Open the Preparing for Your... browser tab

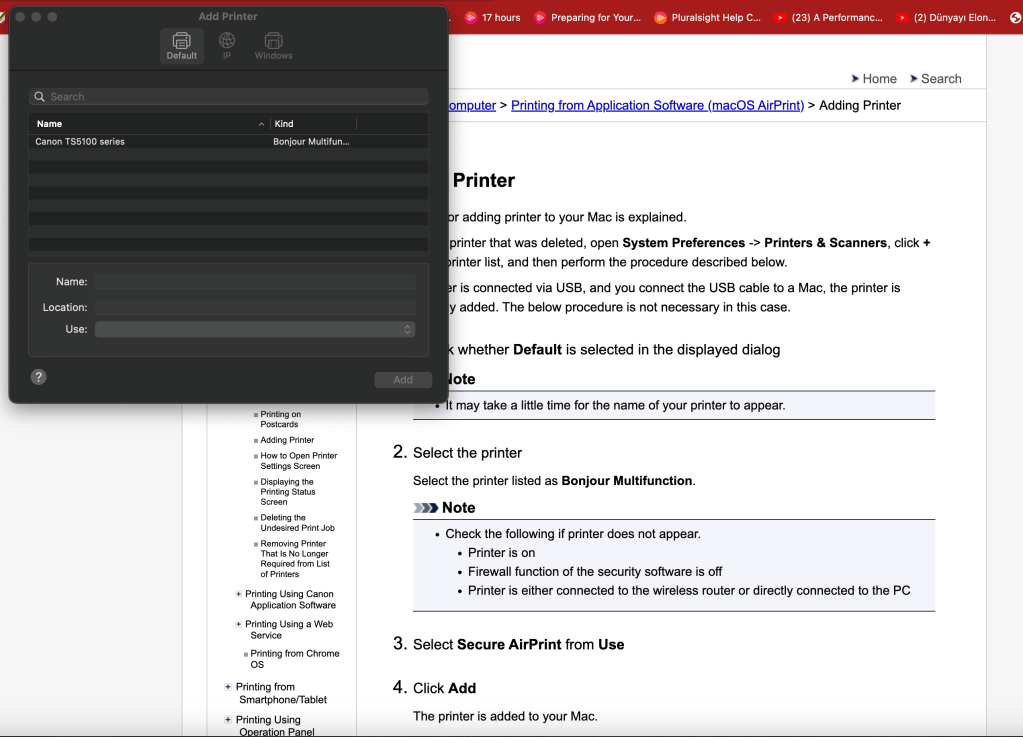click(587, 18)
